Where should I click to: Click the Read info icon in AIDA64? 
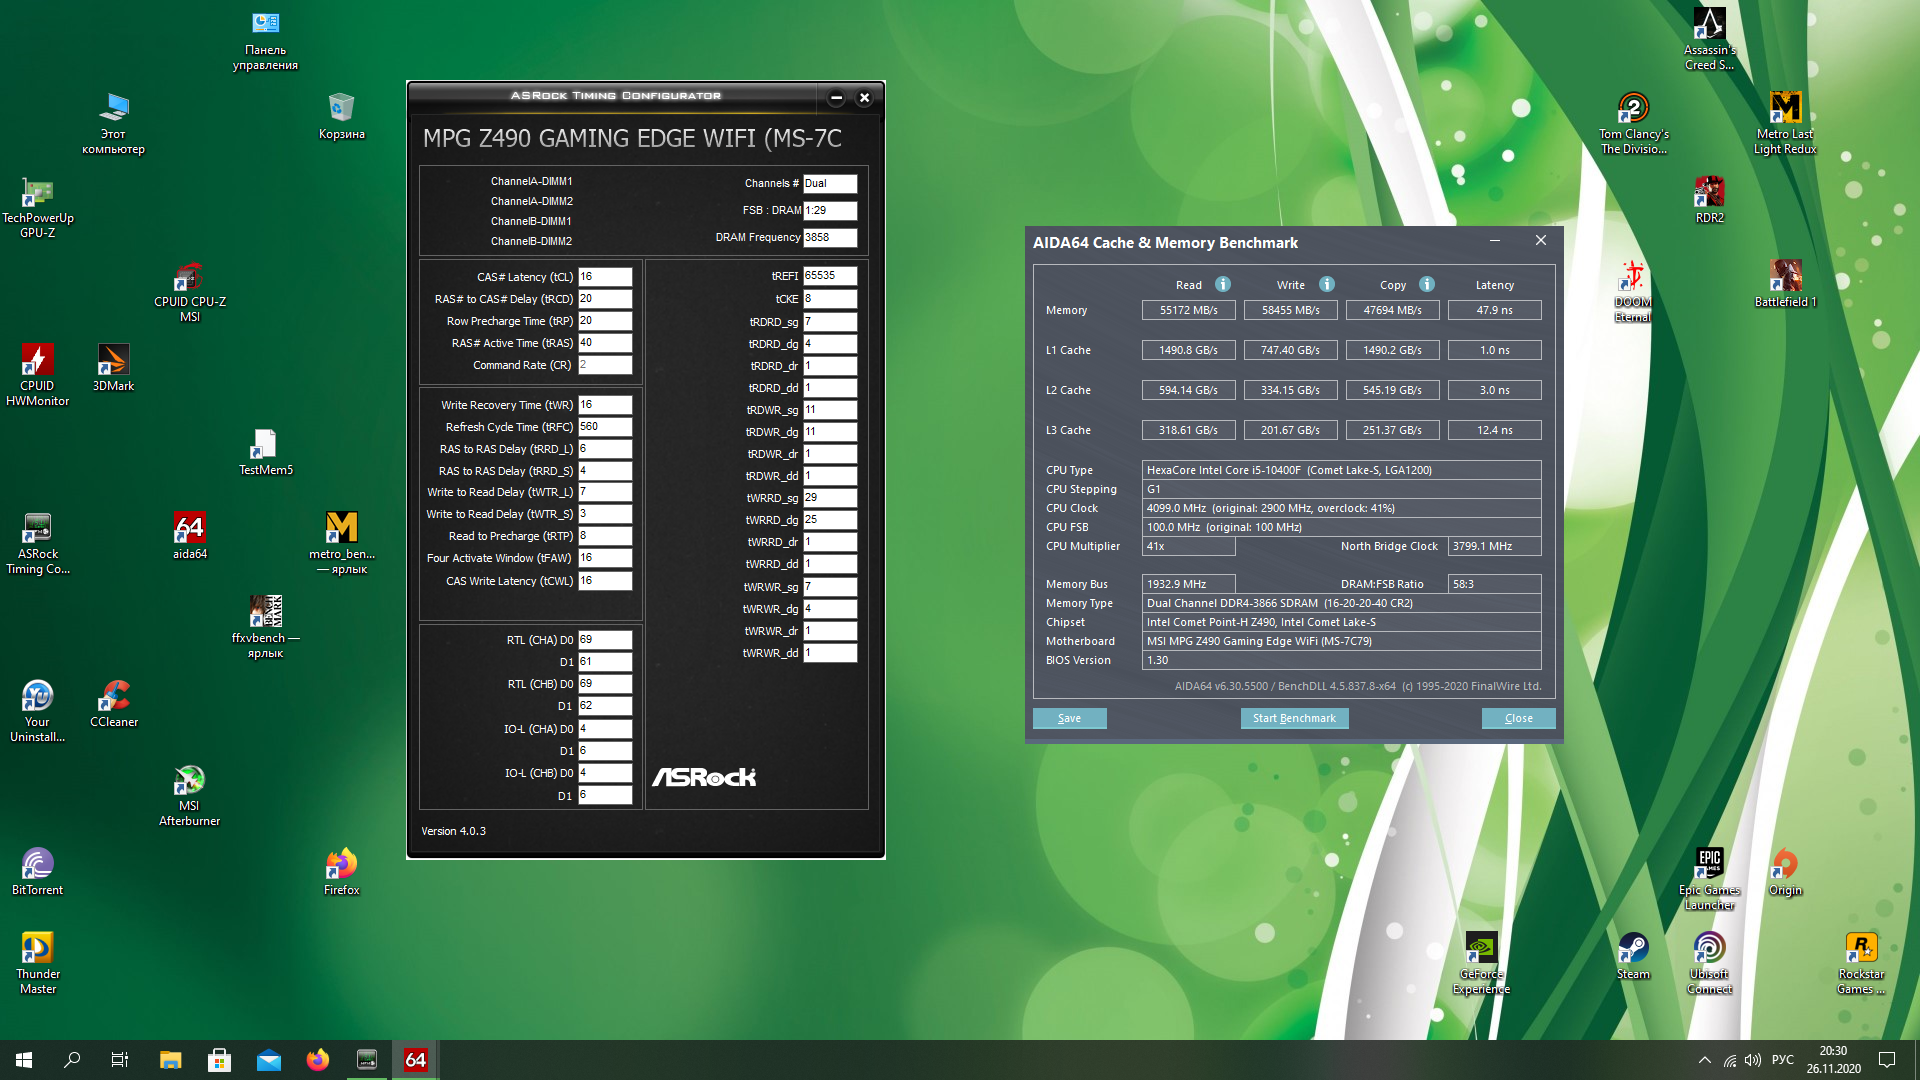click(x=1222, y=284)
